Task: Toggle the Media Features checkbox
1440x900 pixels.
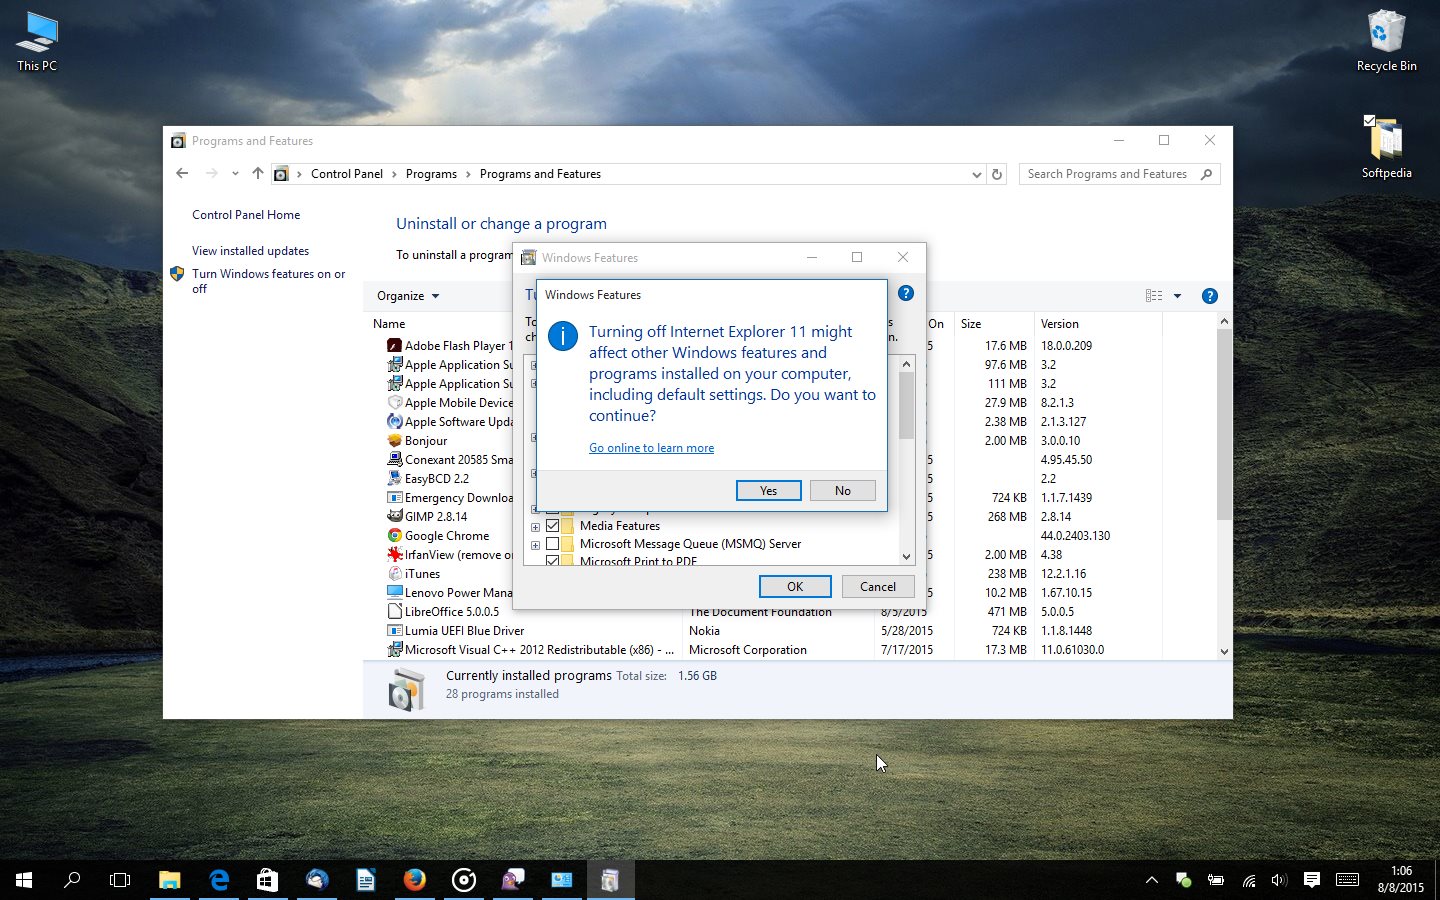Action: click(x=552, y=525)
